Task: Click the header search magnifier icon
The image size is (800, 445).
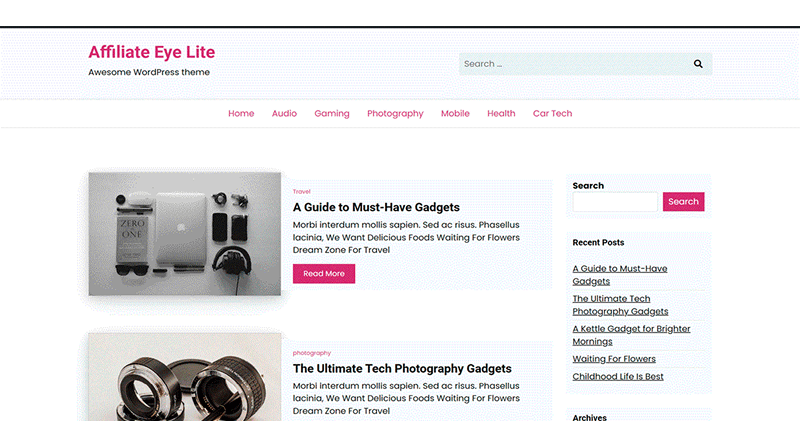Action: pyautogui.click(x=698, y=64)
